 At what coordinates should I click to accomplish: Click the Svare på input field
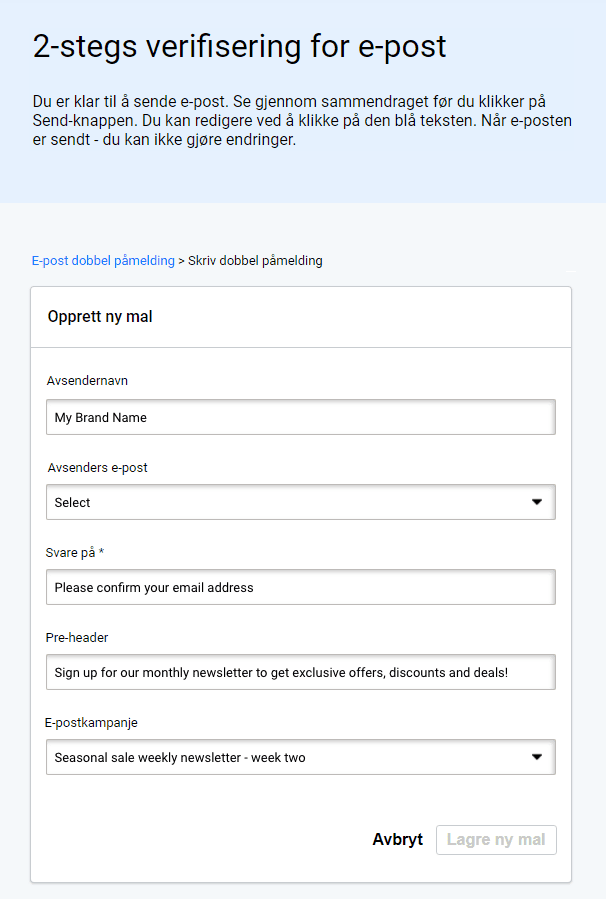click(300, 587)
